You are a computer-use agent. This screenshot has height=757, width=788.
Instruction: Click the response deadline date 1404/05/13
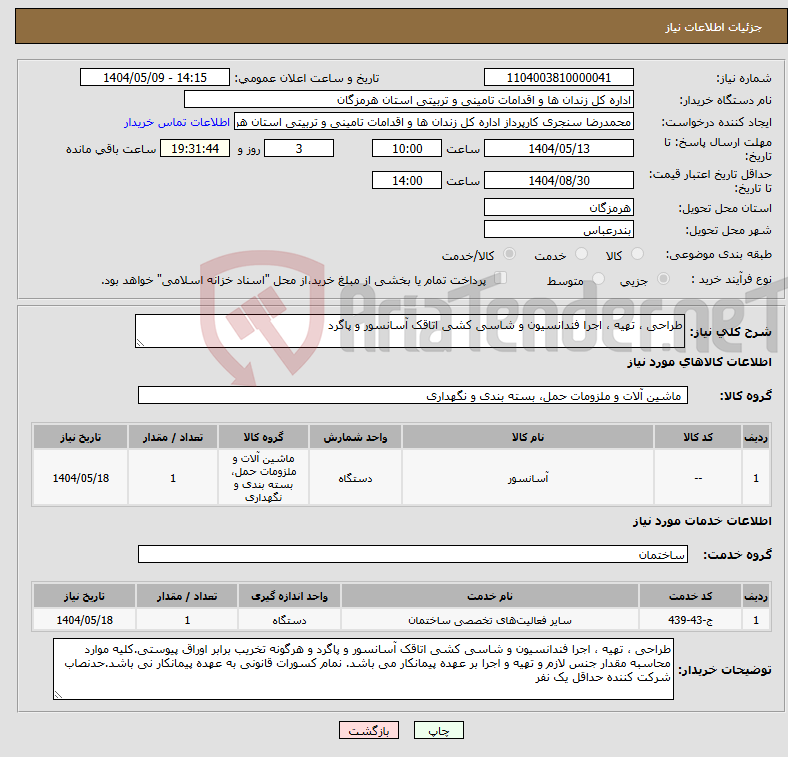point(558,148)
